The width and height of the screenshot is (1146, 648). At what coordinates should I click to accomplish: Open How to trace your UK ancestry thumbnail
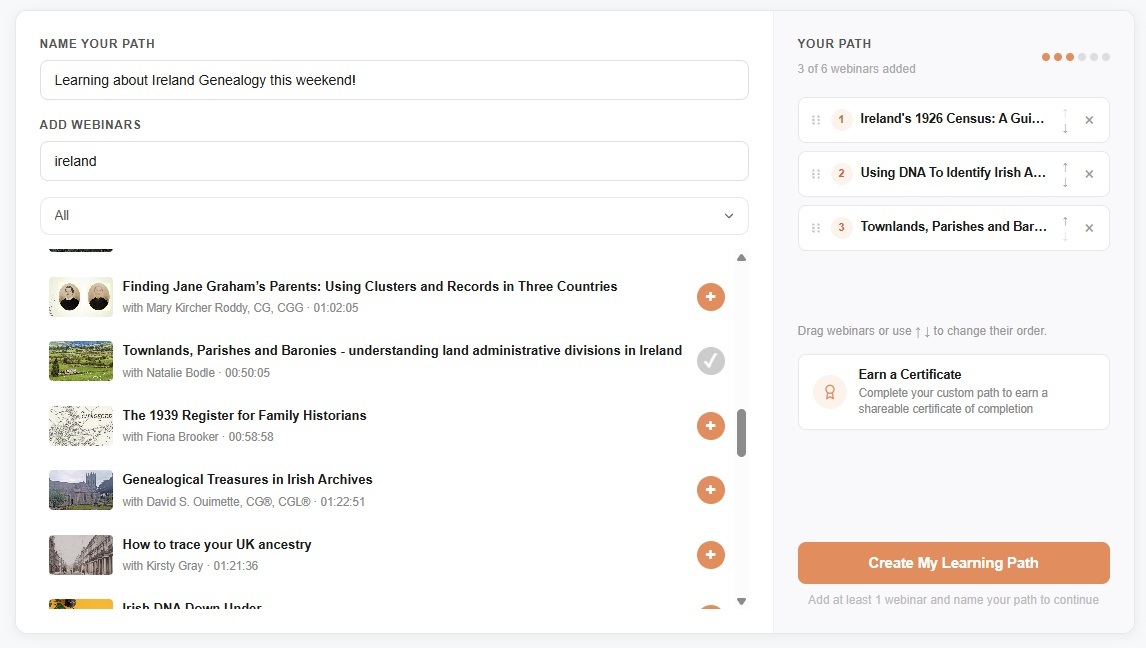pyautogui.click(x=81, y=554)
